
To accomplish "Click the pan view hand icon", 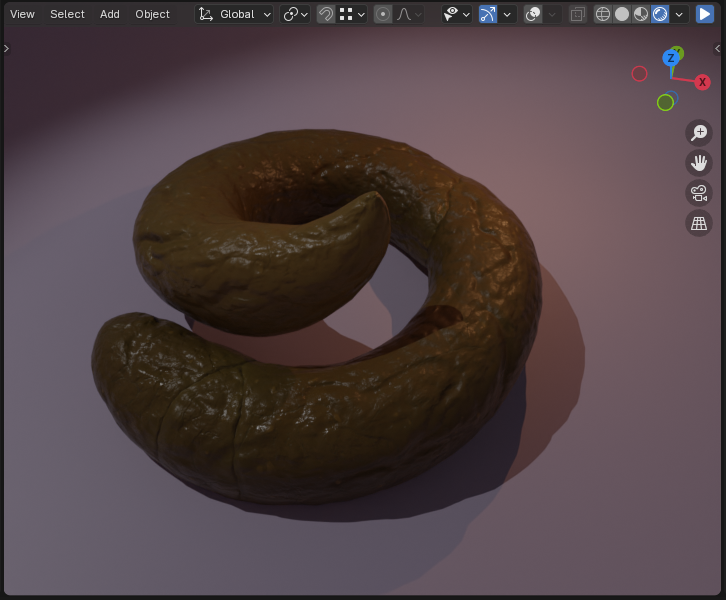I will 699,163.
